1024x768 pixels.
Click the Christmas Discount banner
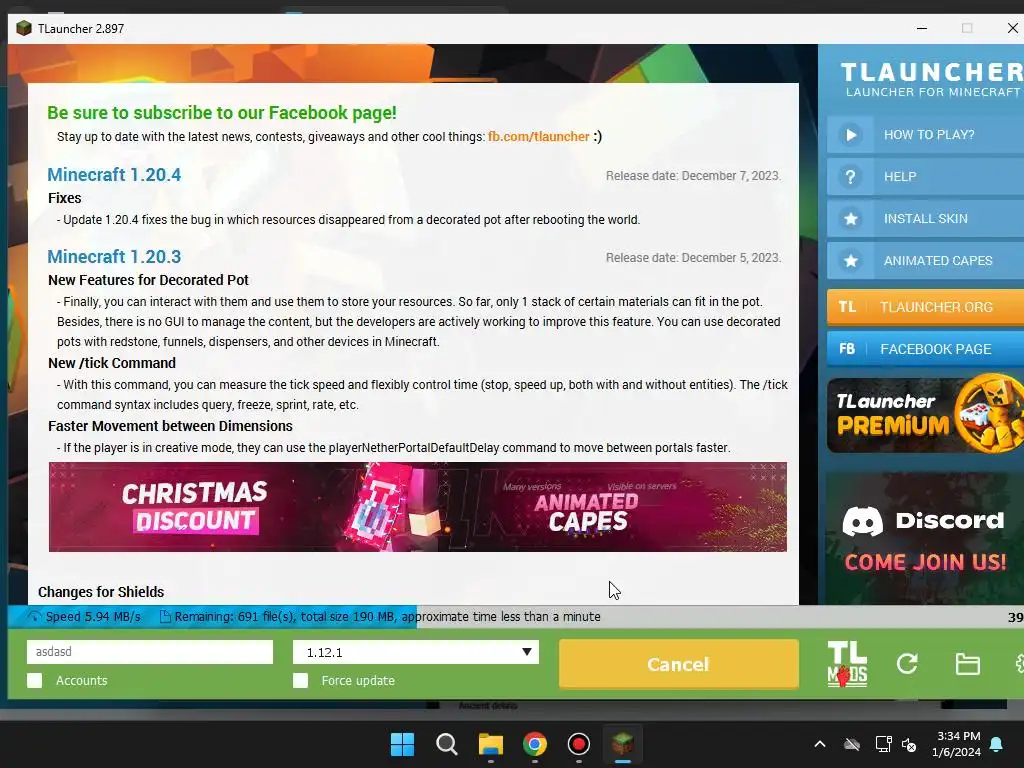point(195,507)
